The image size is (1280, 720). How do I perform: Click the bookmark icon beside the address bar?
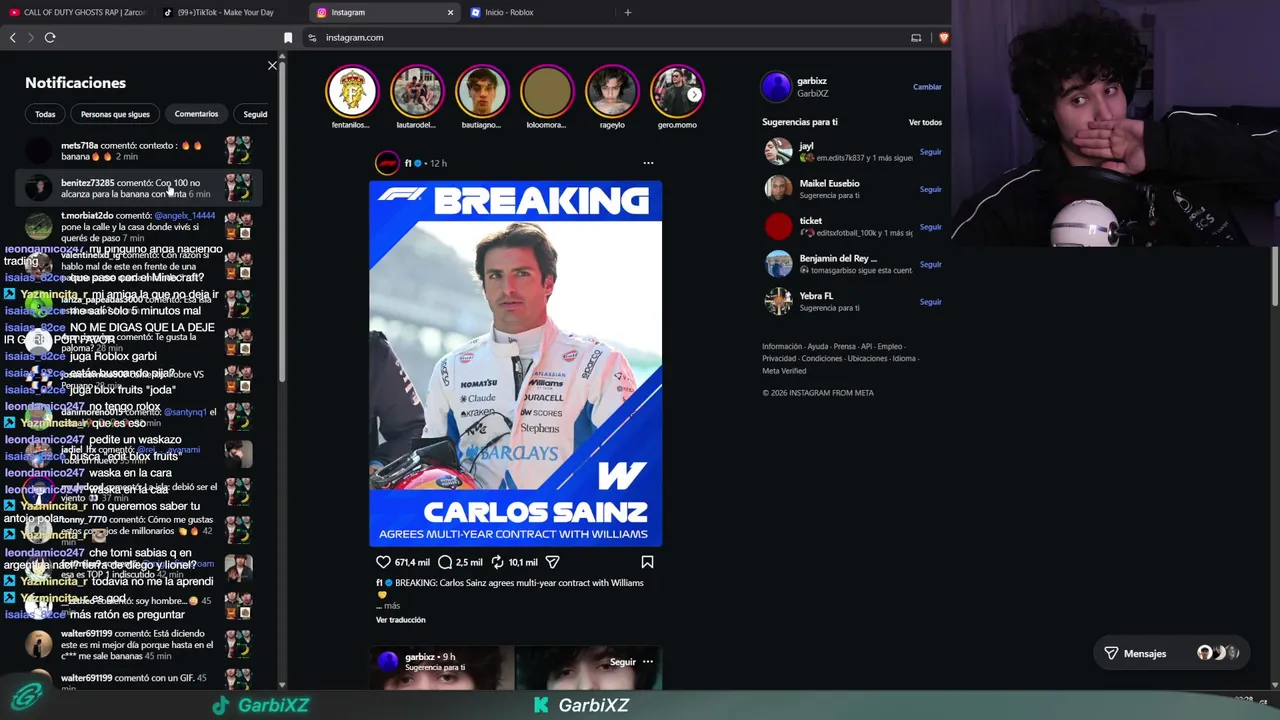pyautogui.click(x=288, y=38)
